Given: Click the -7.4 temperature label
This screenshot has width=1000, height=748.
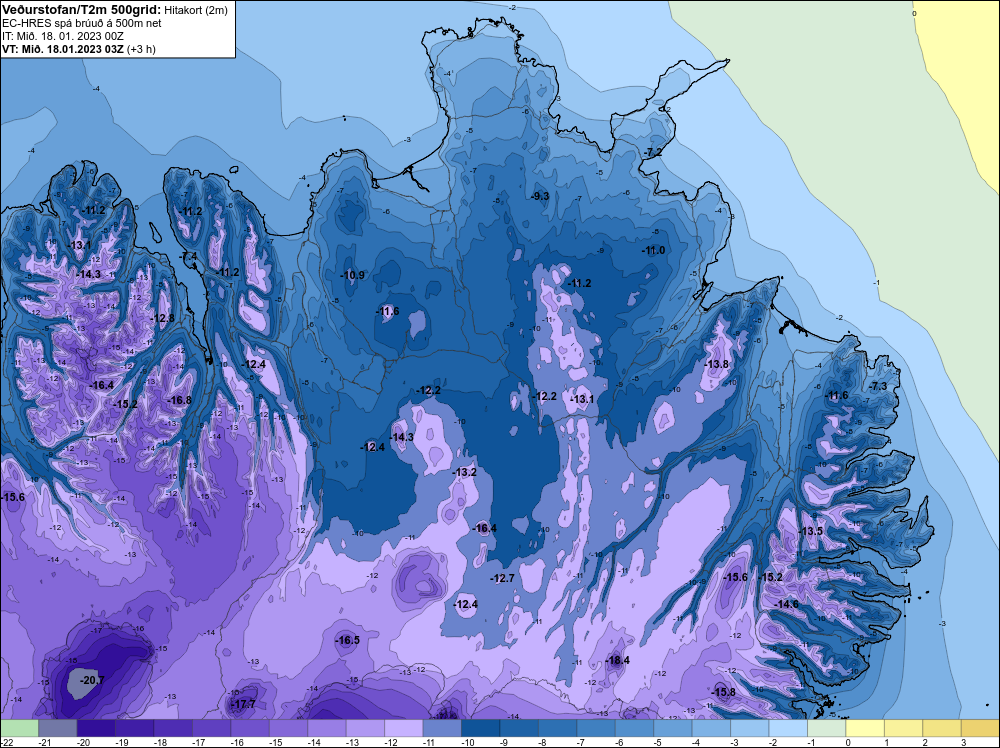Looking at the screenshot, I should coord(189,256).
